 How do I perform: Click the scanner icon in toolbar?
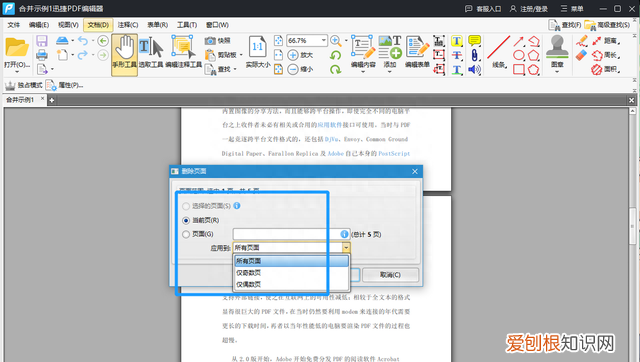[62, 40]
